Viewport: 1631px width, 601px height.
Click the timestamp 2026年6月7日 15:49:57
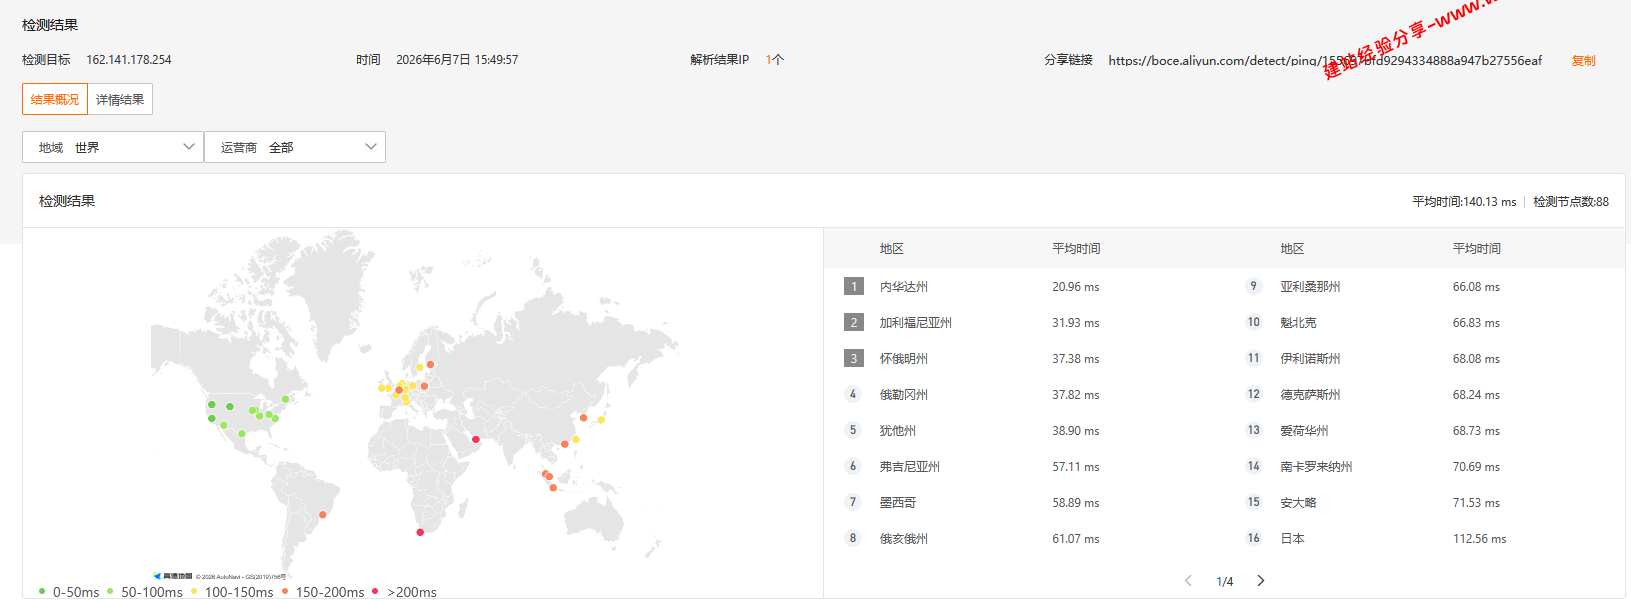(457, 60)
